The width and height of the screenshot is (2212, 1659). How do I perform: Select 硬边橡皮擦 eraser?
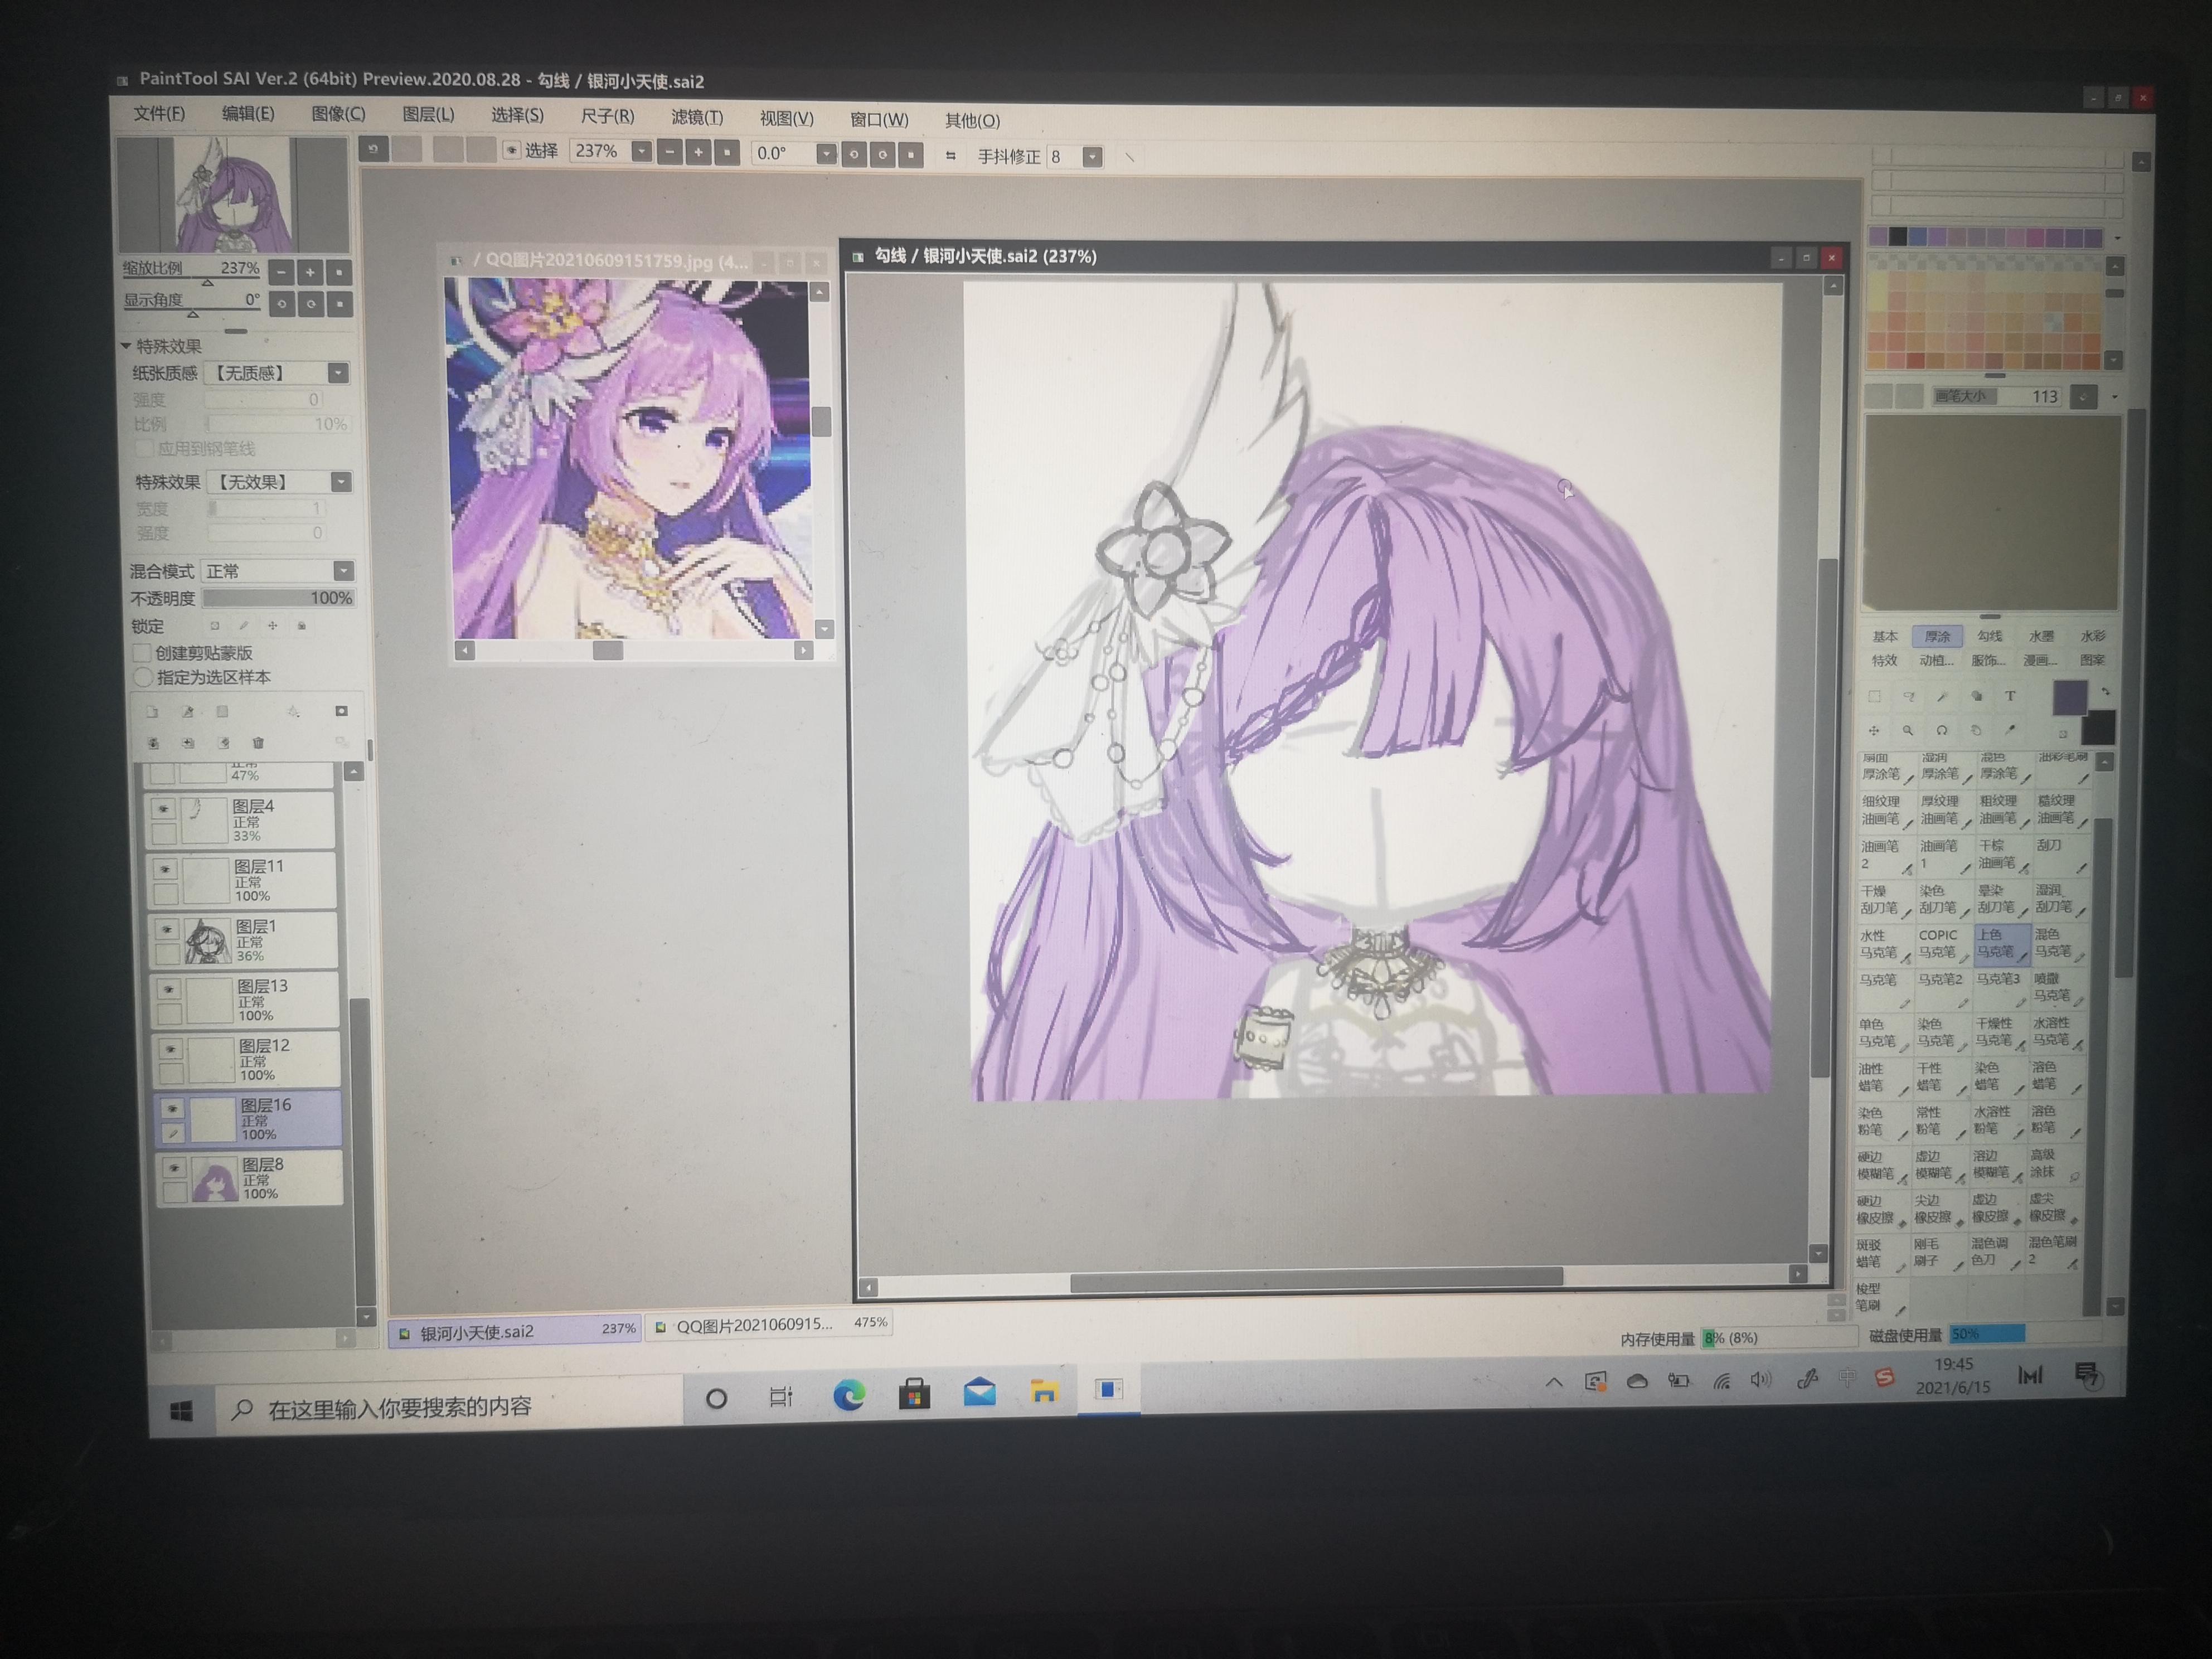pyautogui.click(x=1882, y=1209)
